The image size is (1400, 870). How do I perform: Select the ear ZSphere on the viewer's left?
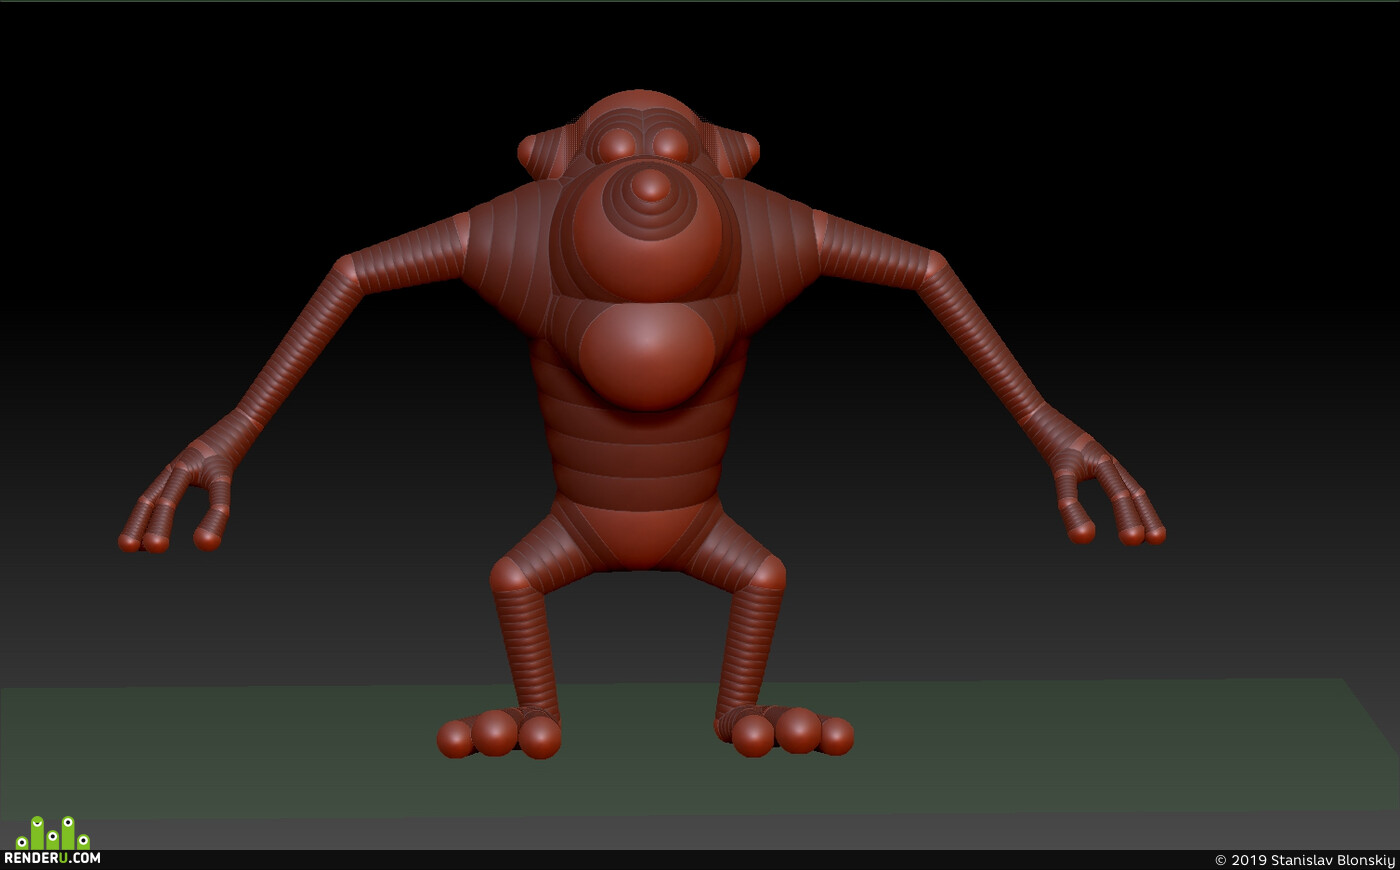(x=528, y=152)
